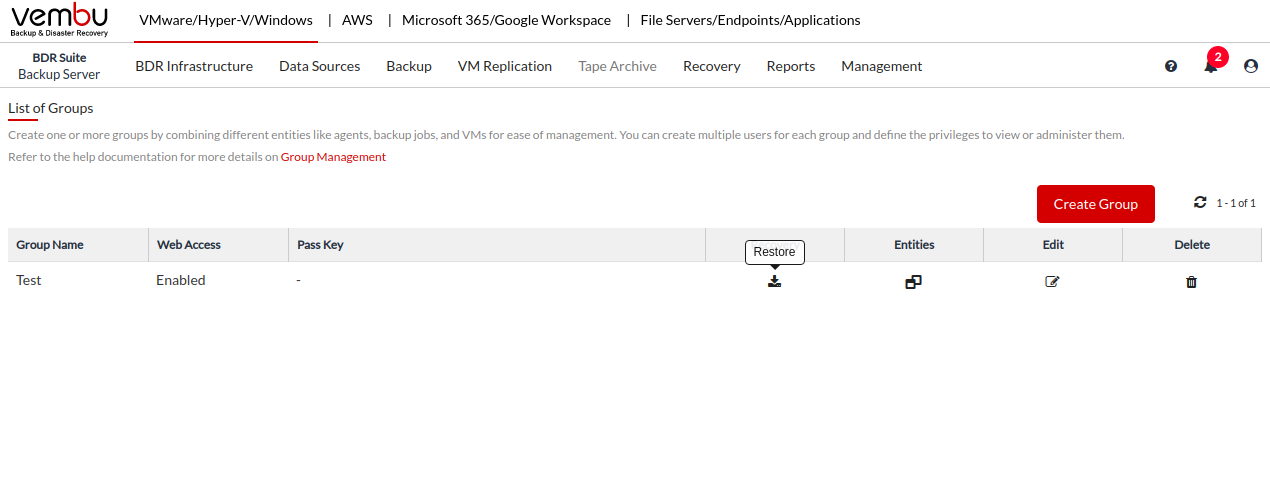Switch to the AWS tab
The image size is (1270, 482).
pyautogui.click(x=357, y=20)
